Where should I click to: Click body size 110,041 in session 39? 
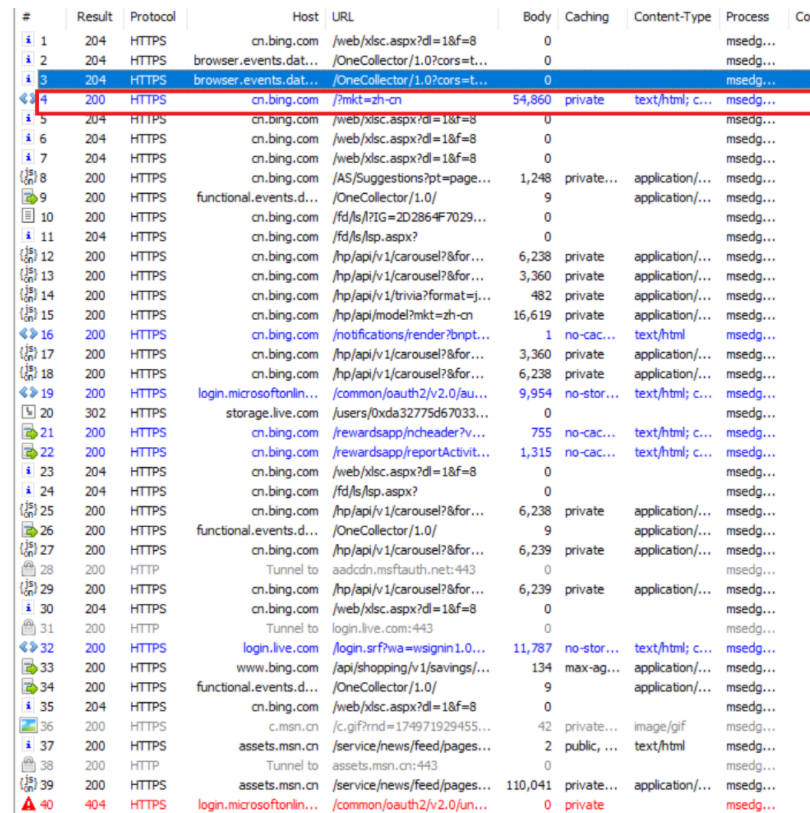click(529, 784)
